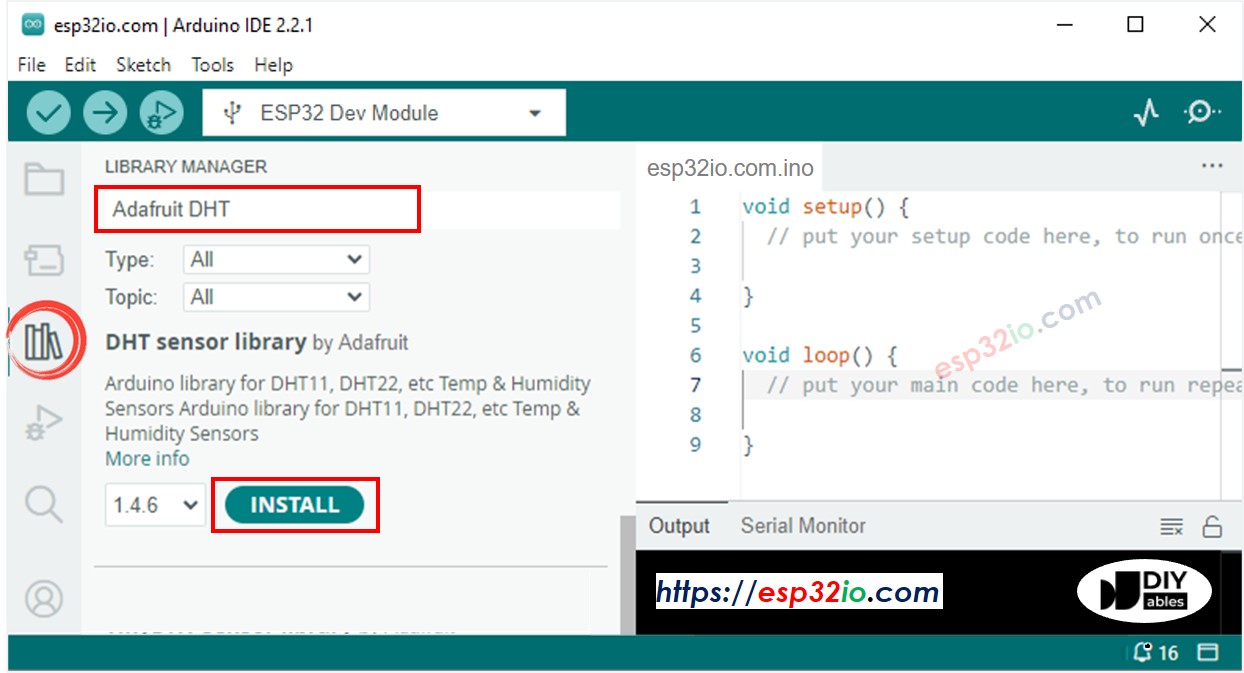Open the Tools menu
1244x673 pixels.
pyautogui.click(x=212, y=64)
